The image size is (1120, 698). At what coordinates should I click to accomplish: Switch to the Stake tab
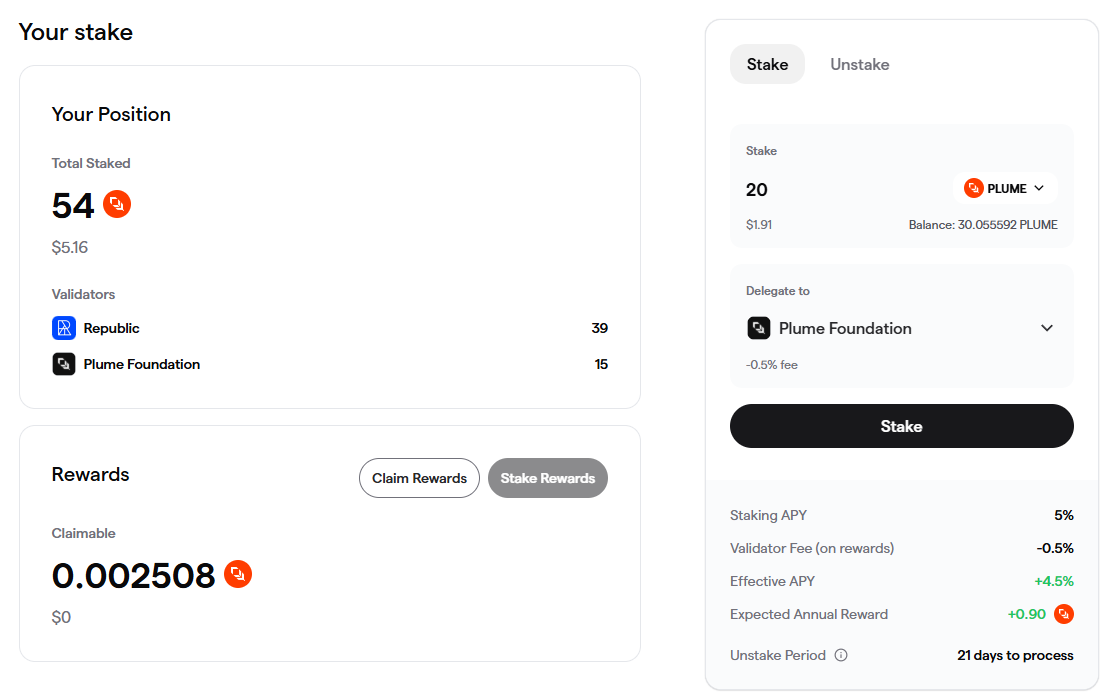click(x=767, y=64)
